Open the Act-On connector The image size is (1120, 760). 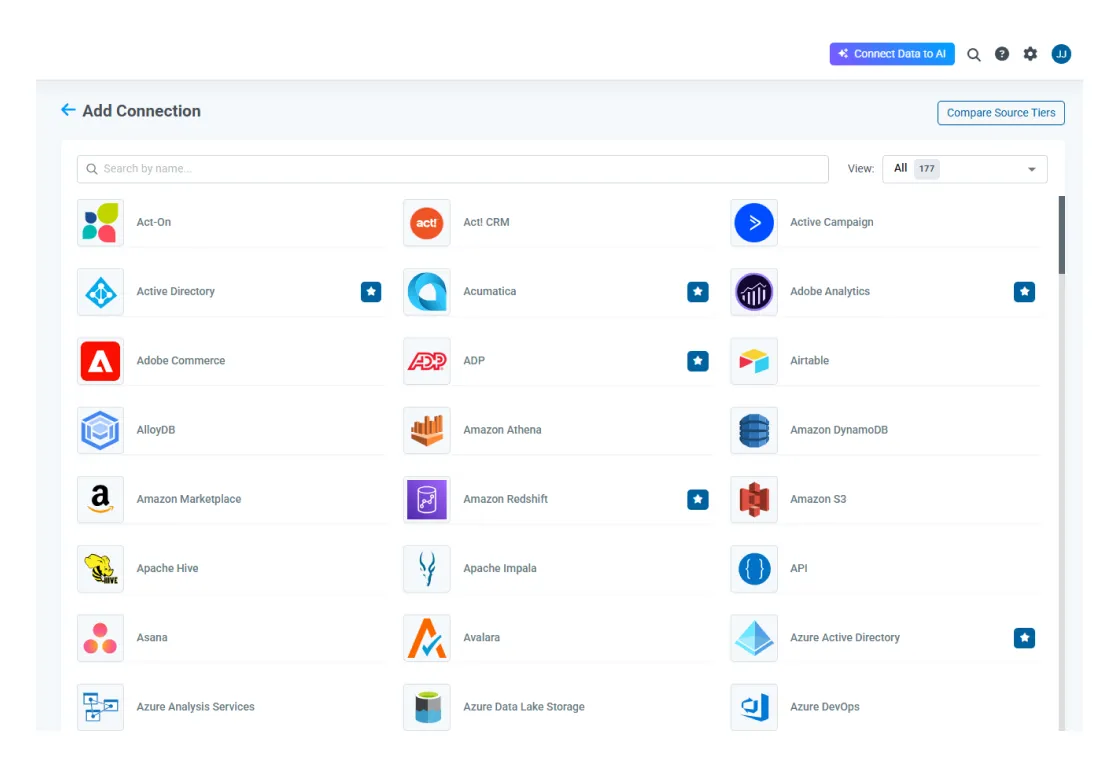pyautogui.click(x=154, y=222)
